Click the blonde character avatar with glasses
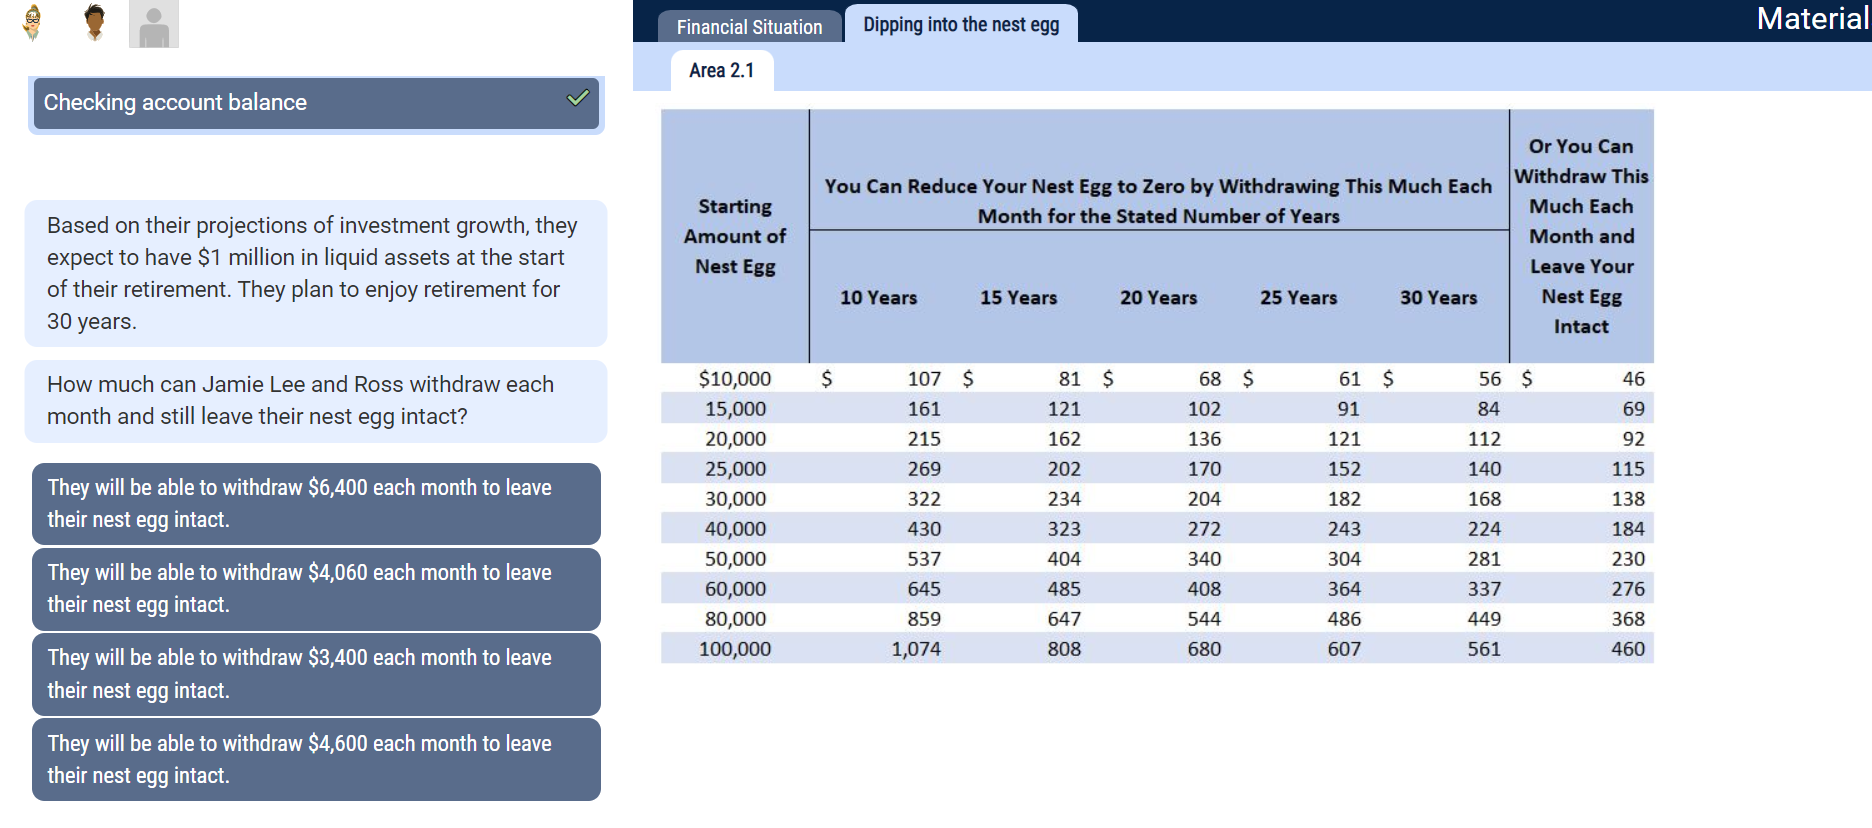The image size is (1872, 828). (33, 22)
